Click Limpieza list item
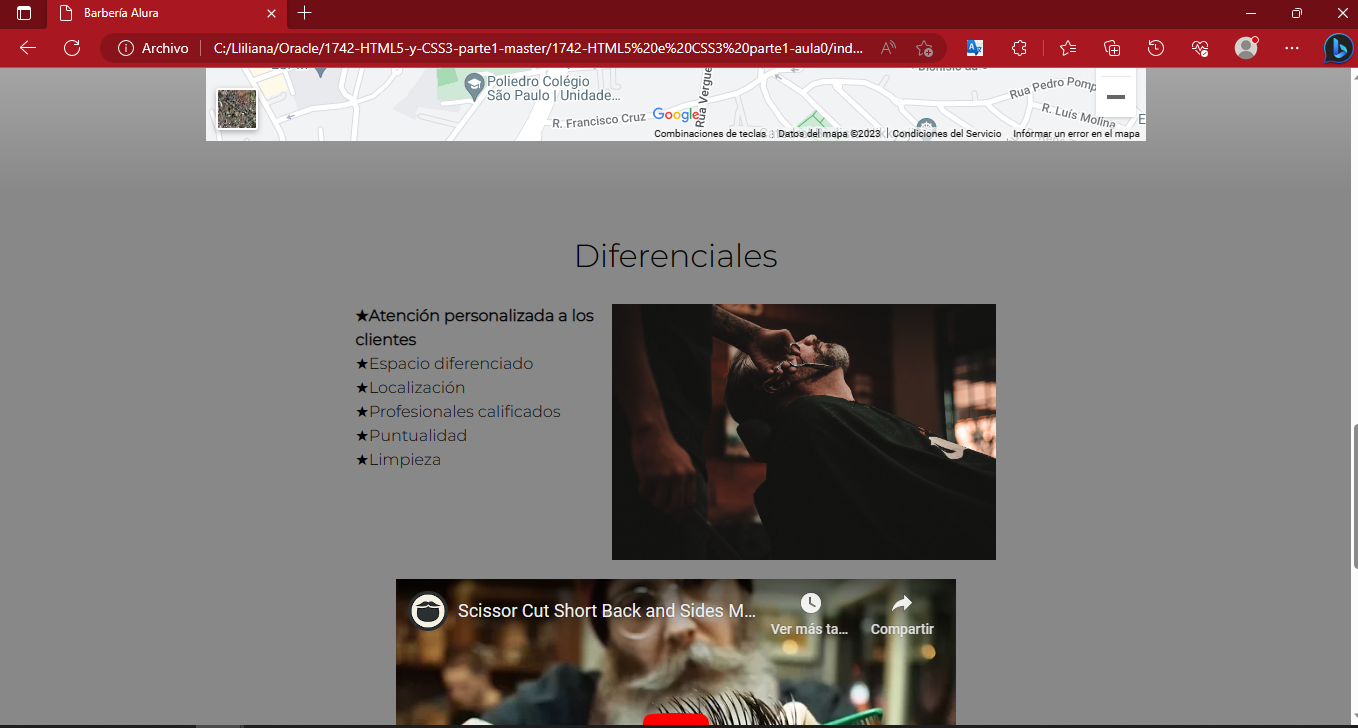1358x728 pixels. pyautogui.click(x=398, y=460)
